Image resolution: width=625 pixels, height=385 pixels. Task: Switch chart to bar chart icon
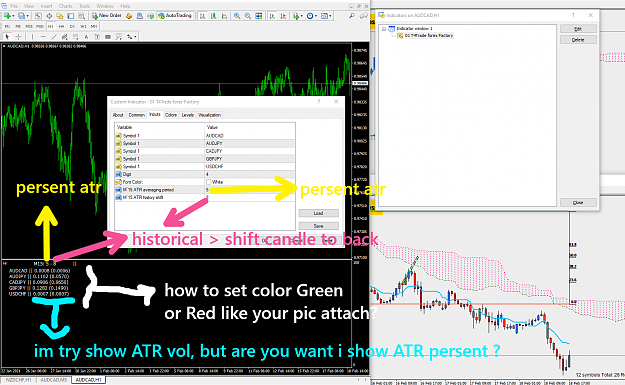pos(202,16)
